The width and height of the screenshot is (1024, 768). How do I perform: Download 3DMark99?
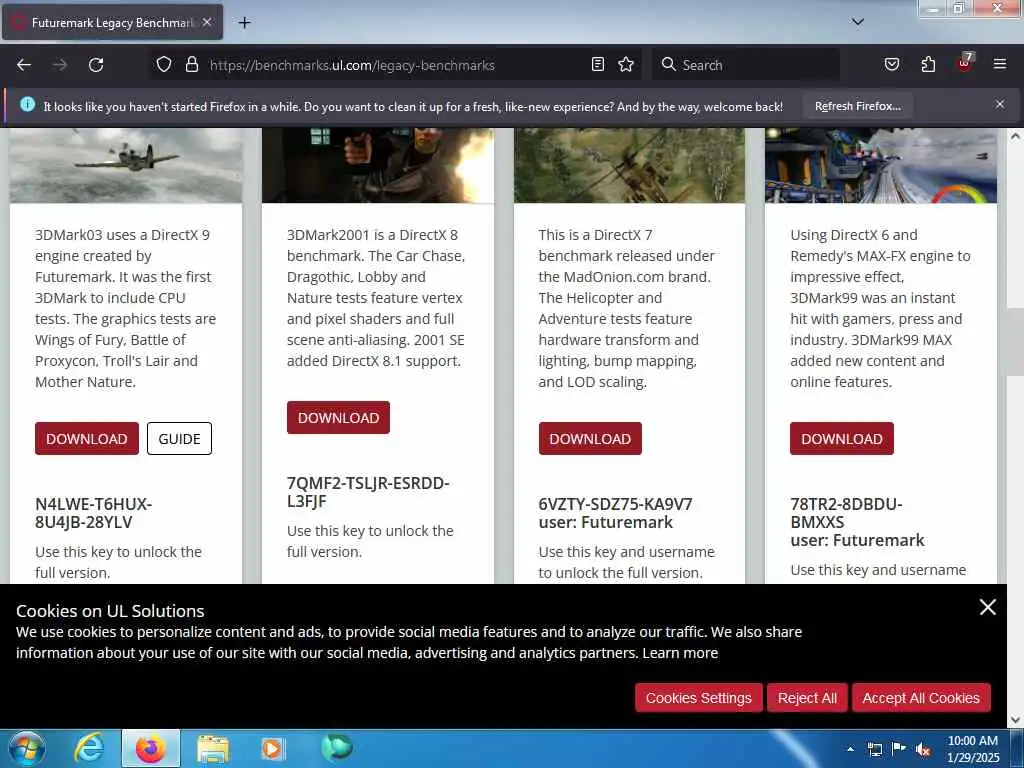[x=842, y=439]
